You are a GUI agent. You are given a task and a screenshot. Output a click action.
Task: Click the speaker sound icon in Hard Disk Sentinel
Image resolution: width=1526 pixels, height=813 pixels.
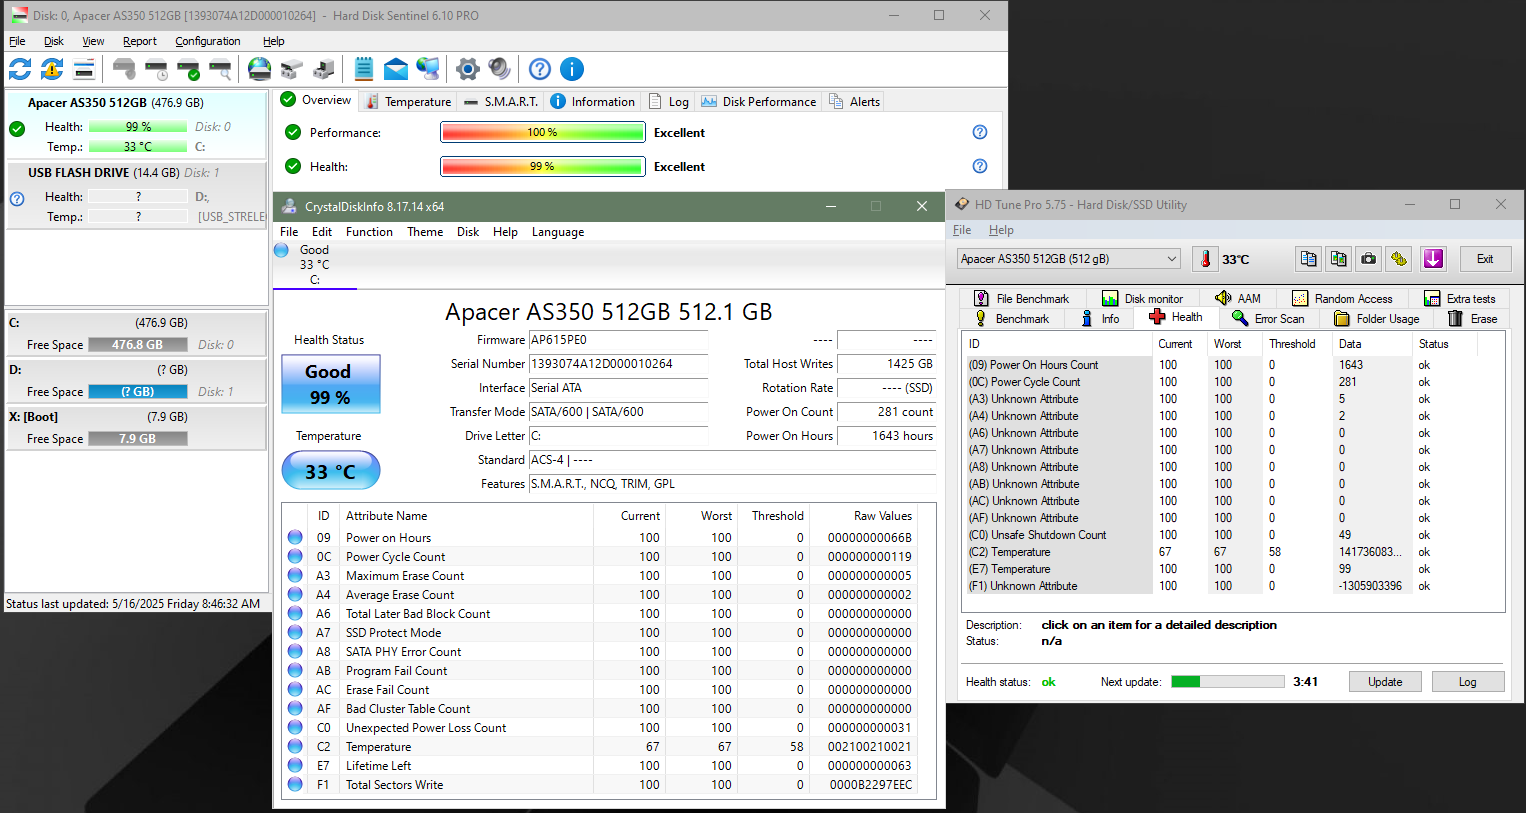pos(499,69)
